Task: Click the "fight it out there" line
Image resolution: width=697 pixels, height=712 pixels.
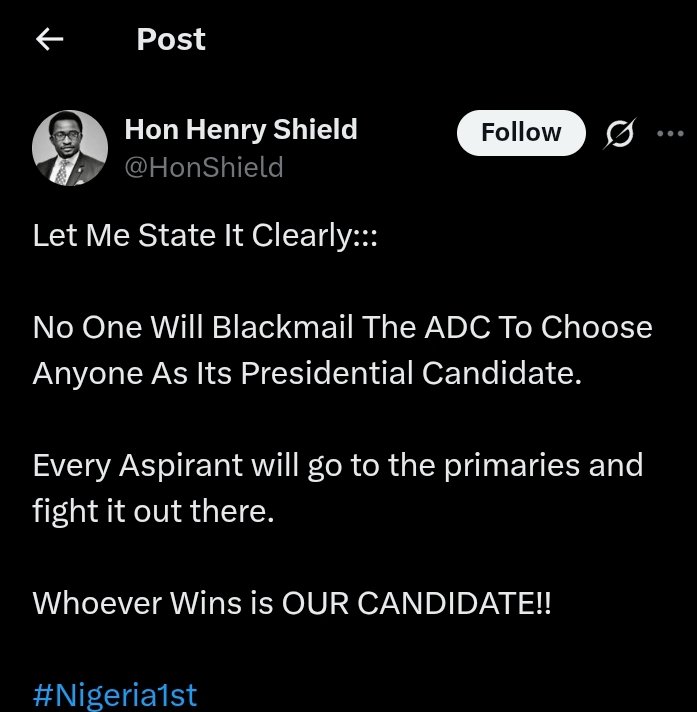Action: (x=152, y=510)
